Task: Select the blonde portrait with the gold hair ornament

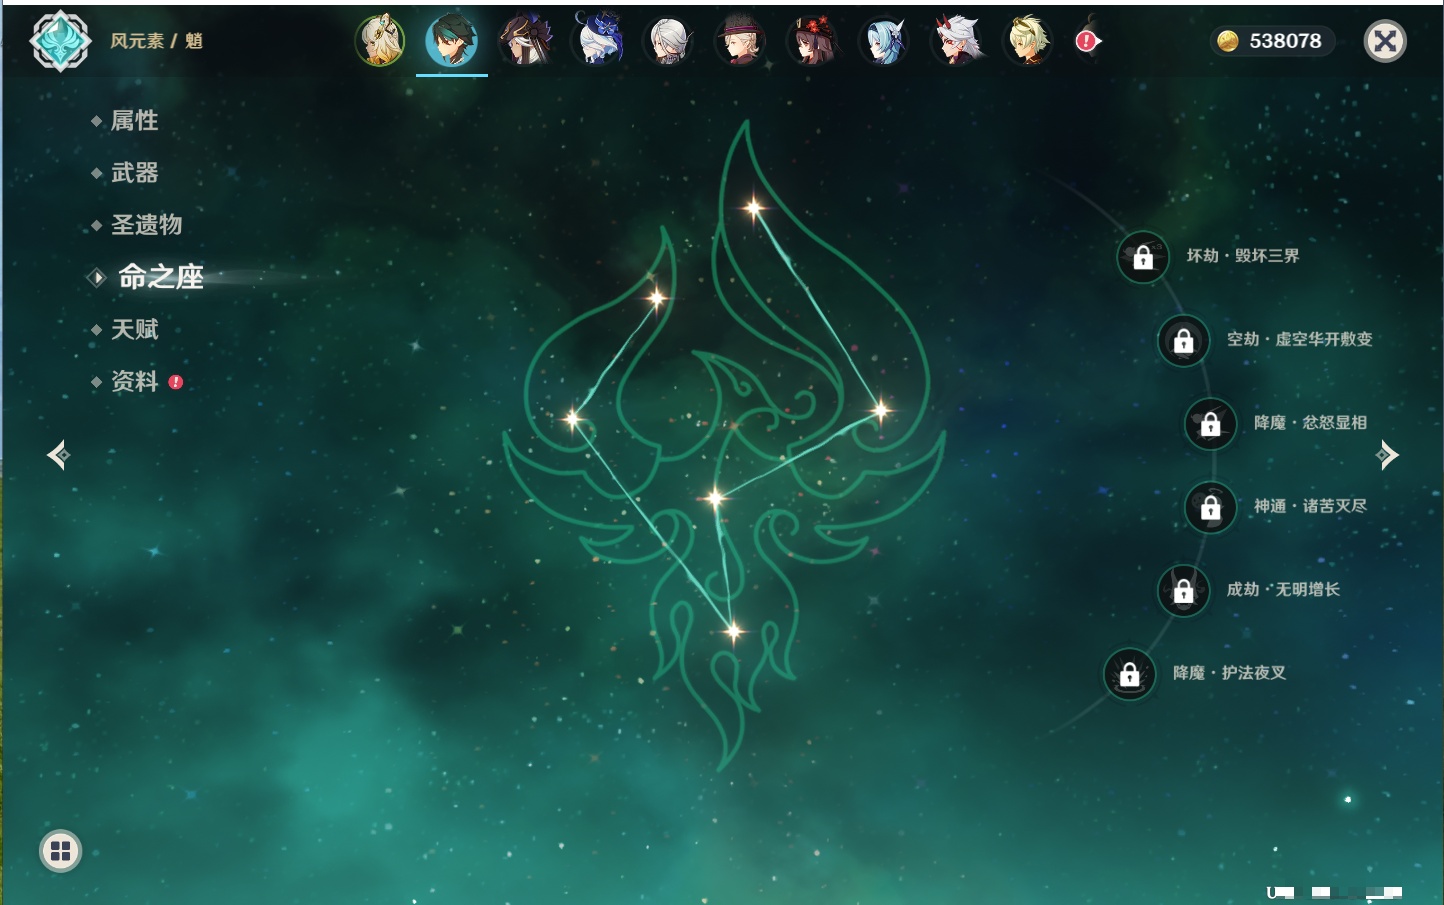Action: pos(1029,41)
